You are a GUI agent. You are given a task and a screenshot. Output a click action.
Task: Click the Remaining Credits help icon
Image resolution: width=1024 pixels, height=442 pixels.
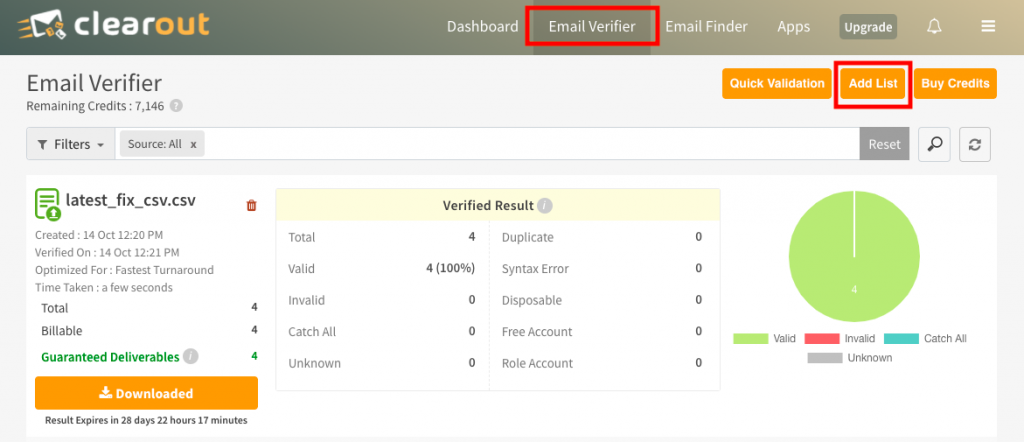[x=176, y=106]
